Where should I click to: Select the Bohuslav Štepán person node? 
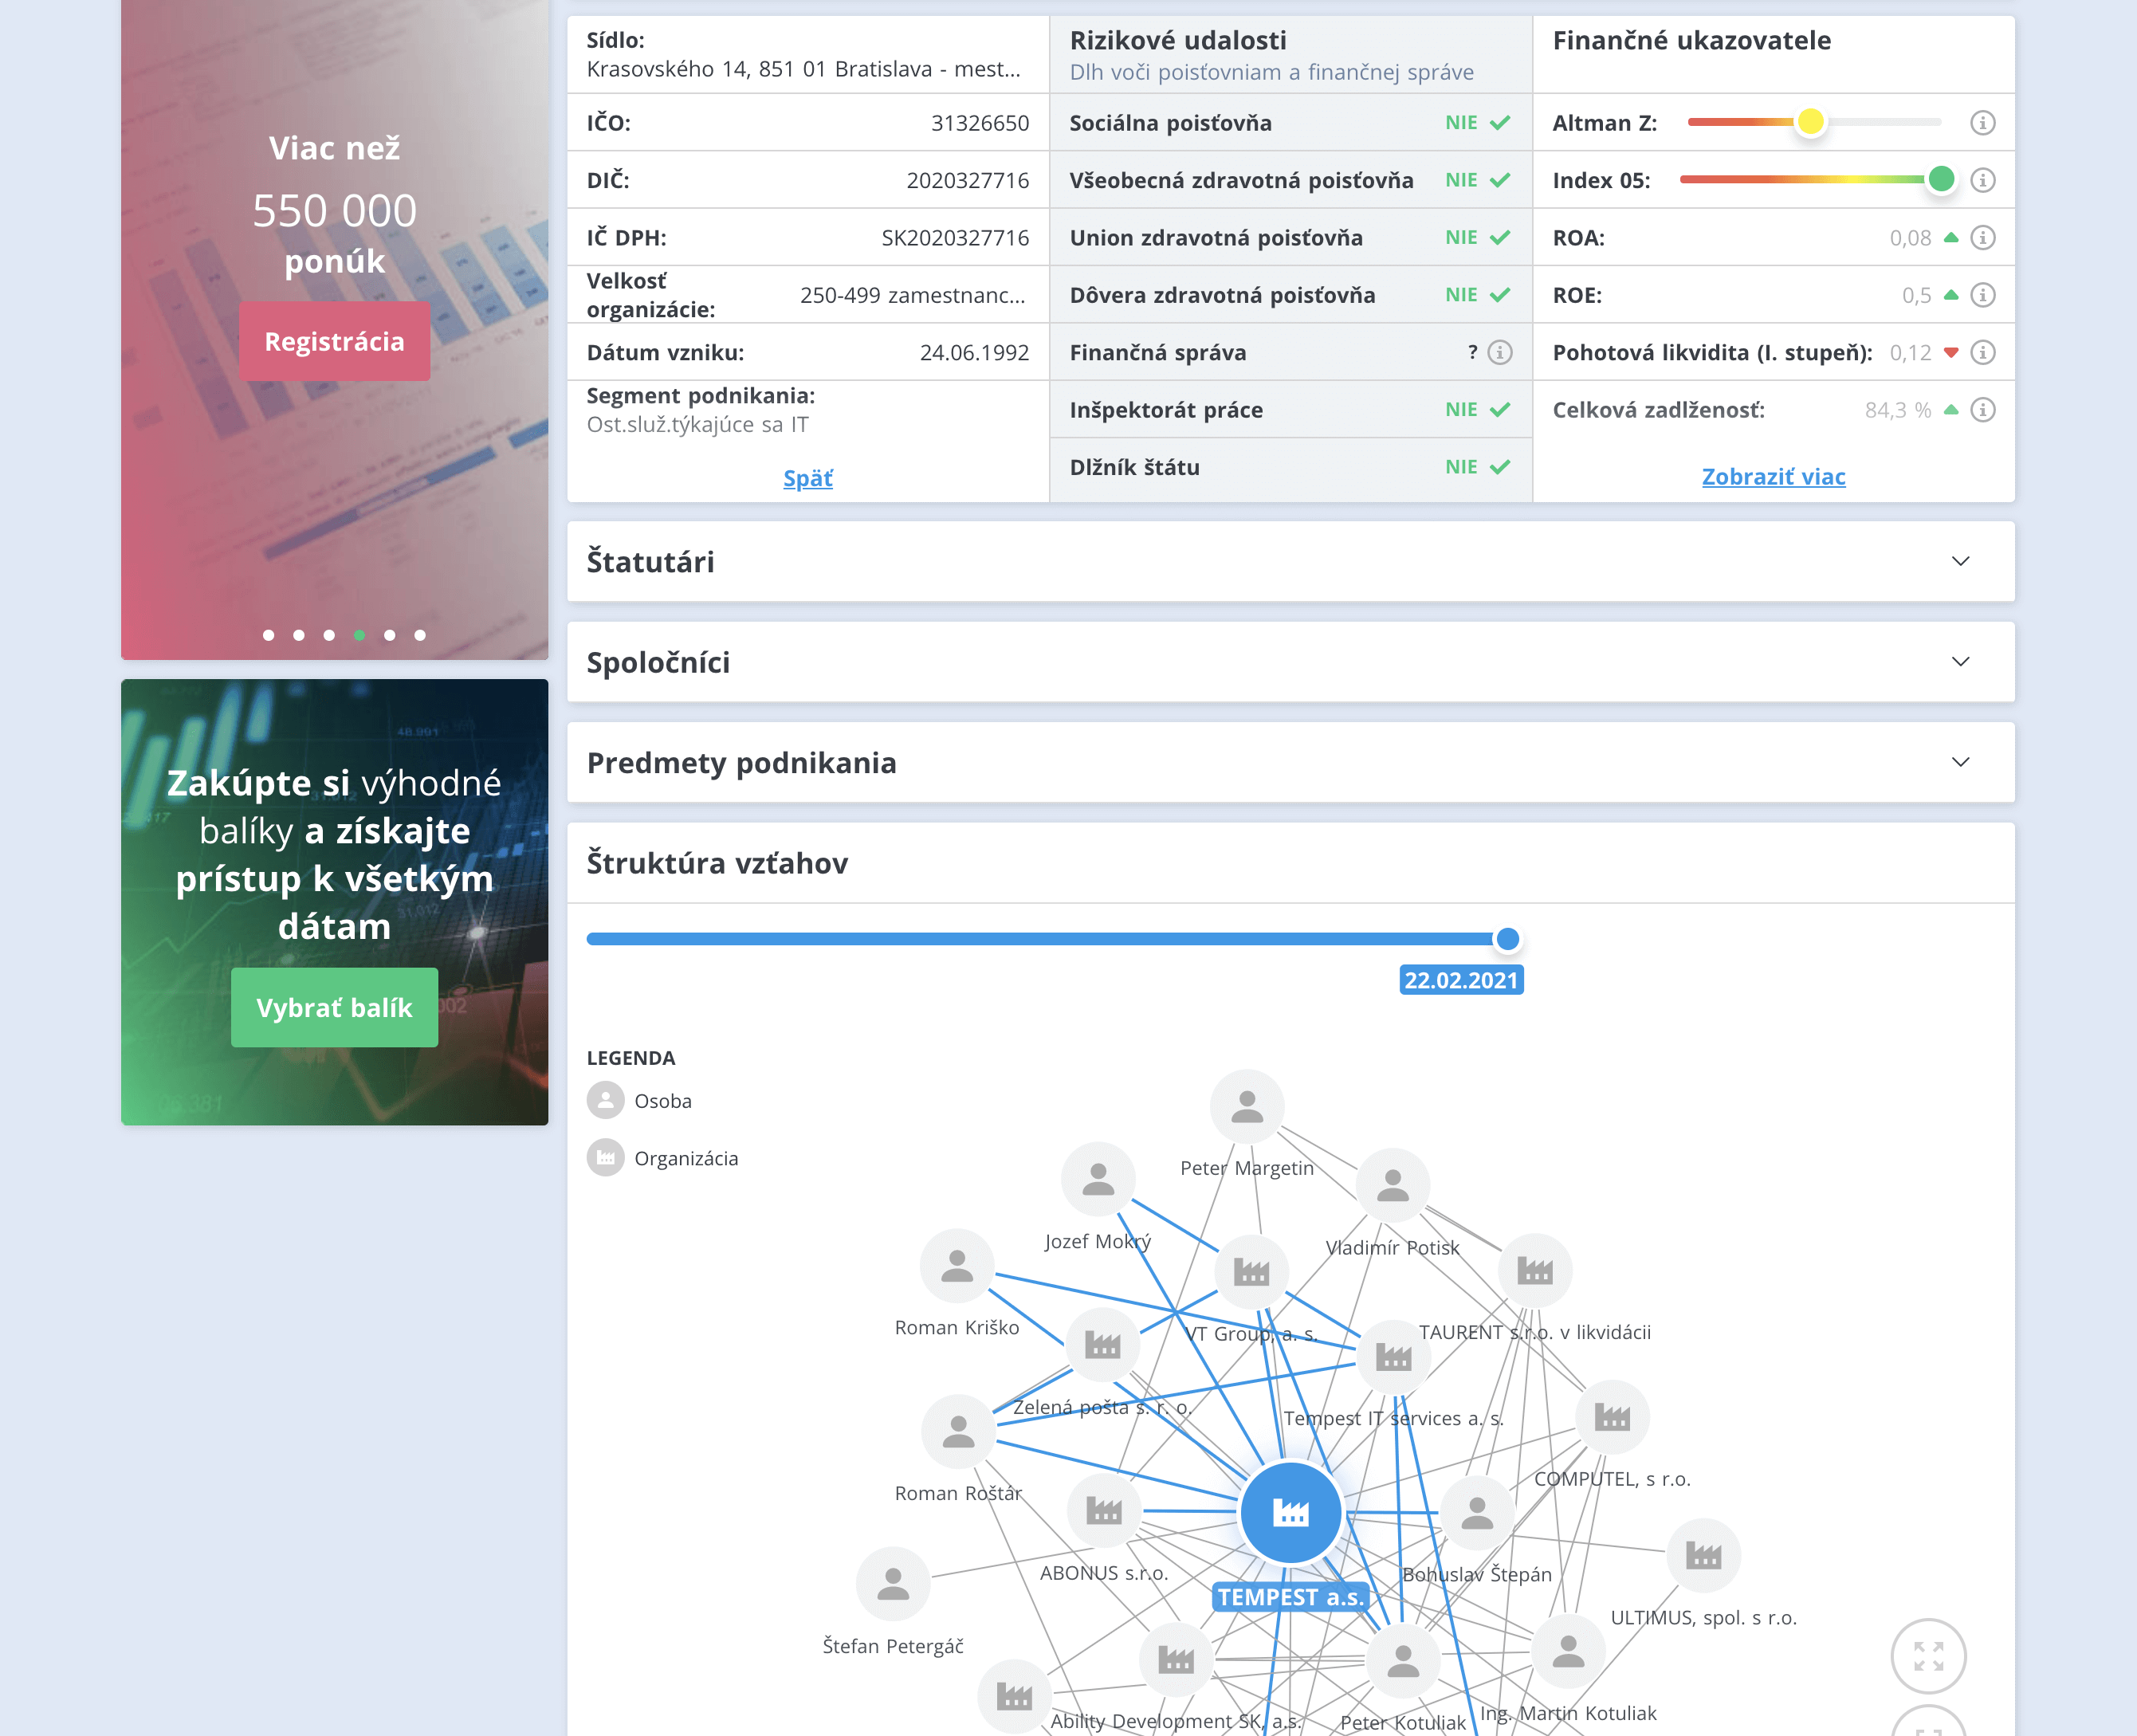(1477, 1513)
